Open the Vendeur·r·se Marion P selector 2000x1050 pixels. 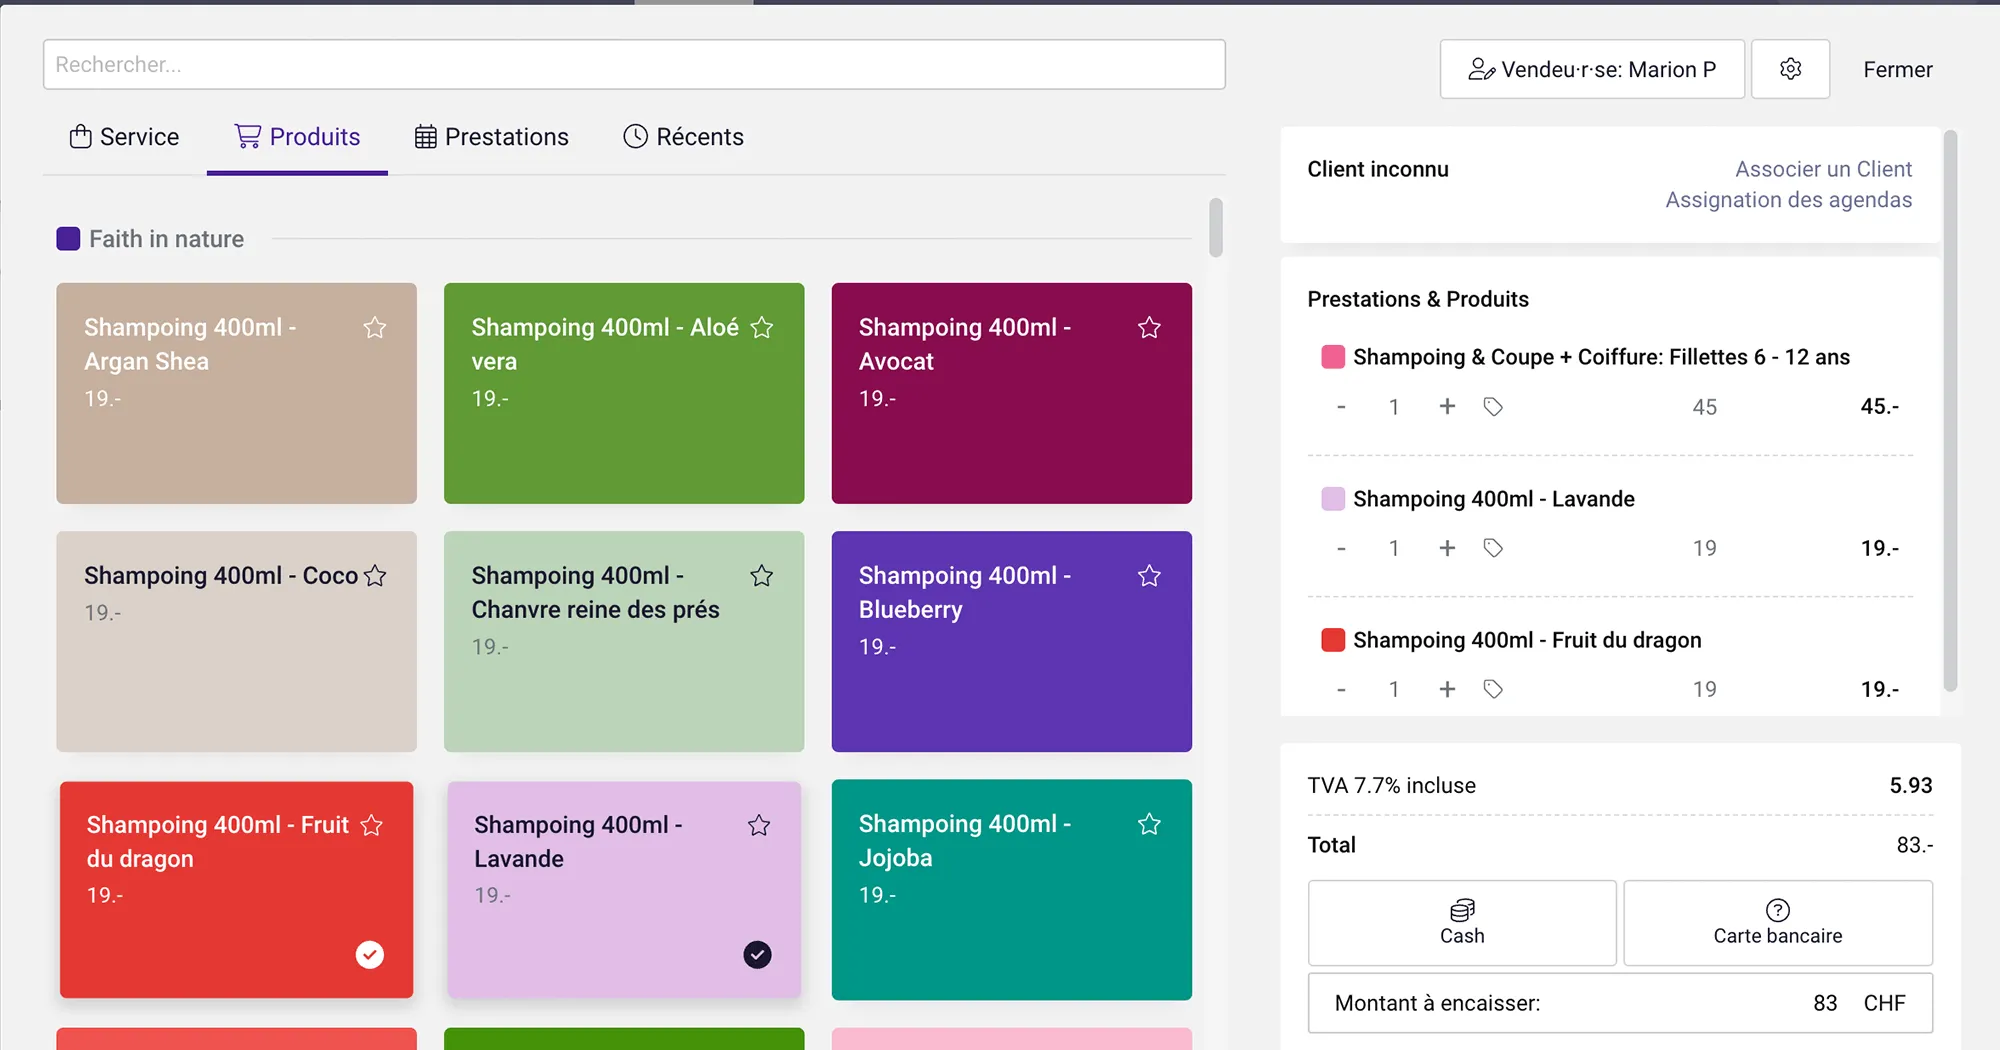pyautogui.click(x=1592, y=69)
